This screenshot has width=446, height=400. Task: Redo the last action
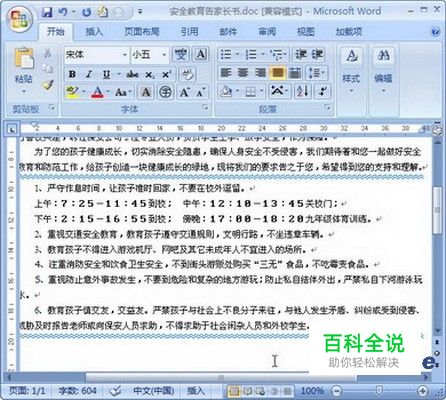coord(87,12)
